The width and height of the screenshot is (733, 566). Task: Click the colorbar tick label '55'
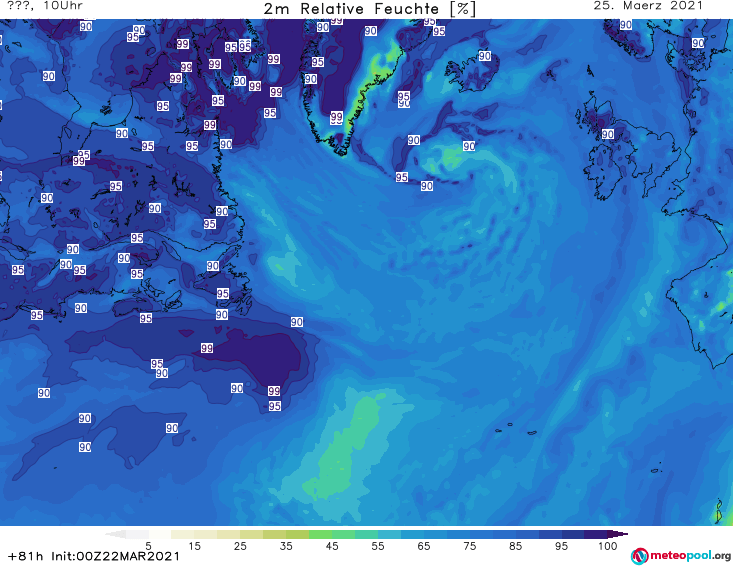coord(378,546)
